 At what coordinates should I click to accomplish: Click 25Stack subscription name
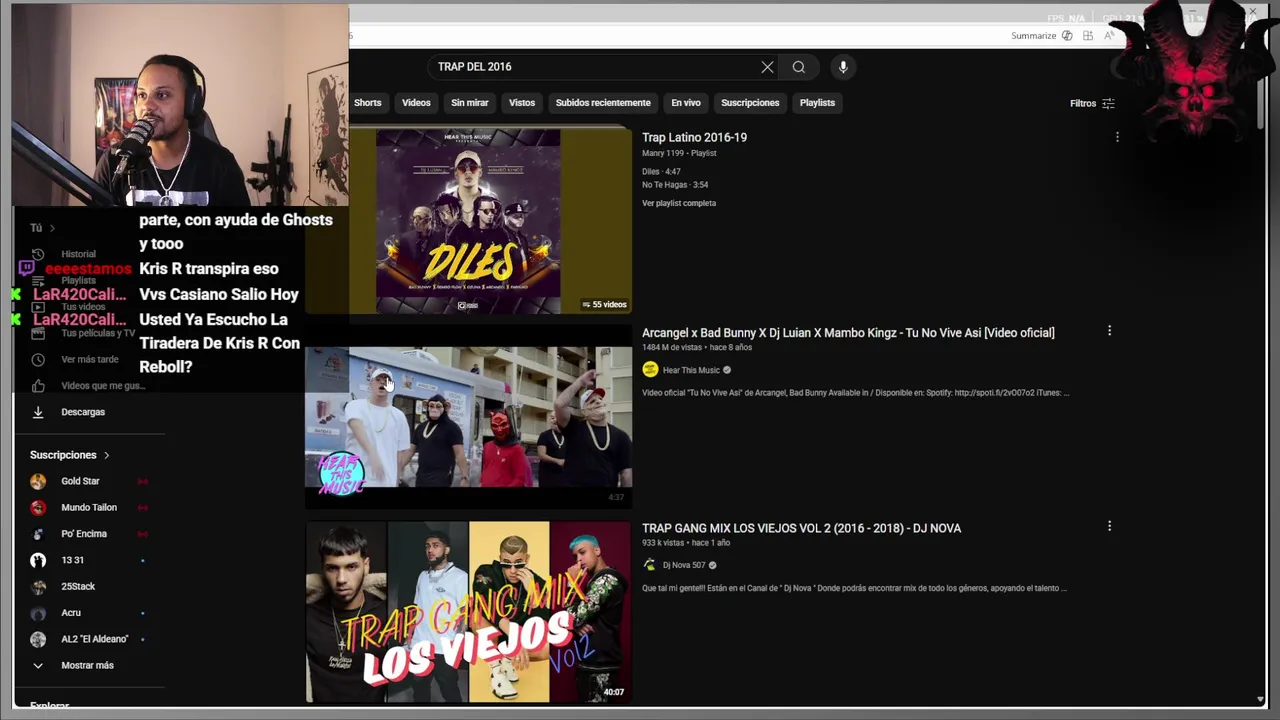coord(78,587)
